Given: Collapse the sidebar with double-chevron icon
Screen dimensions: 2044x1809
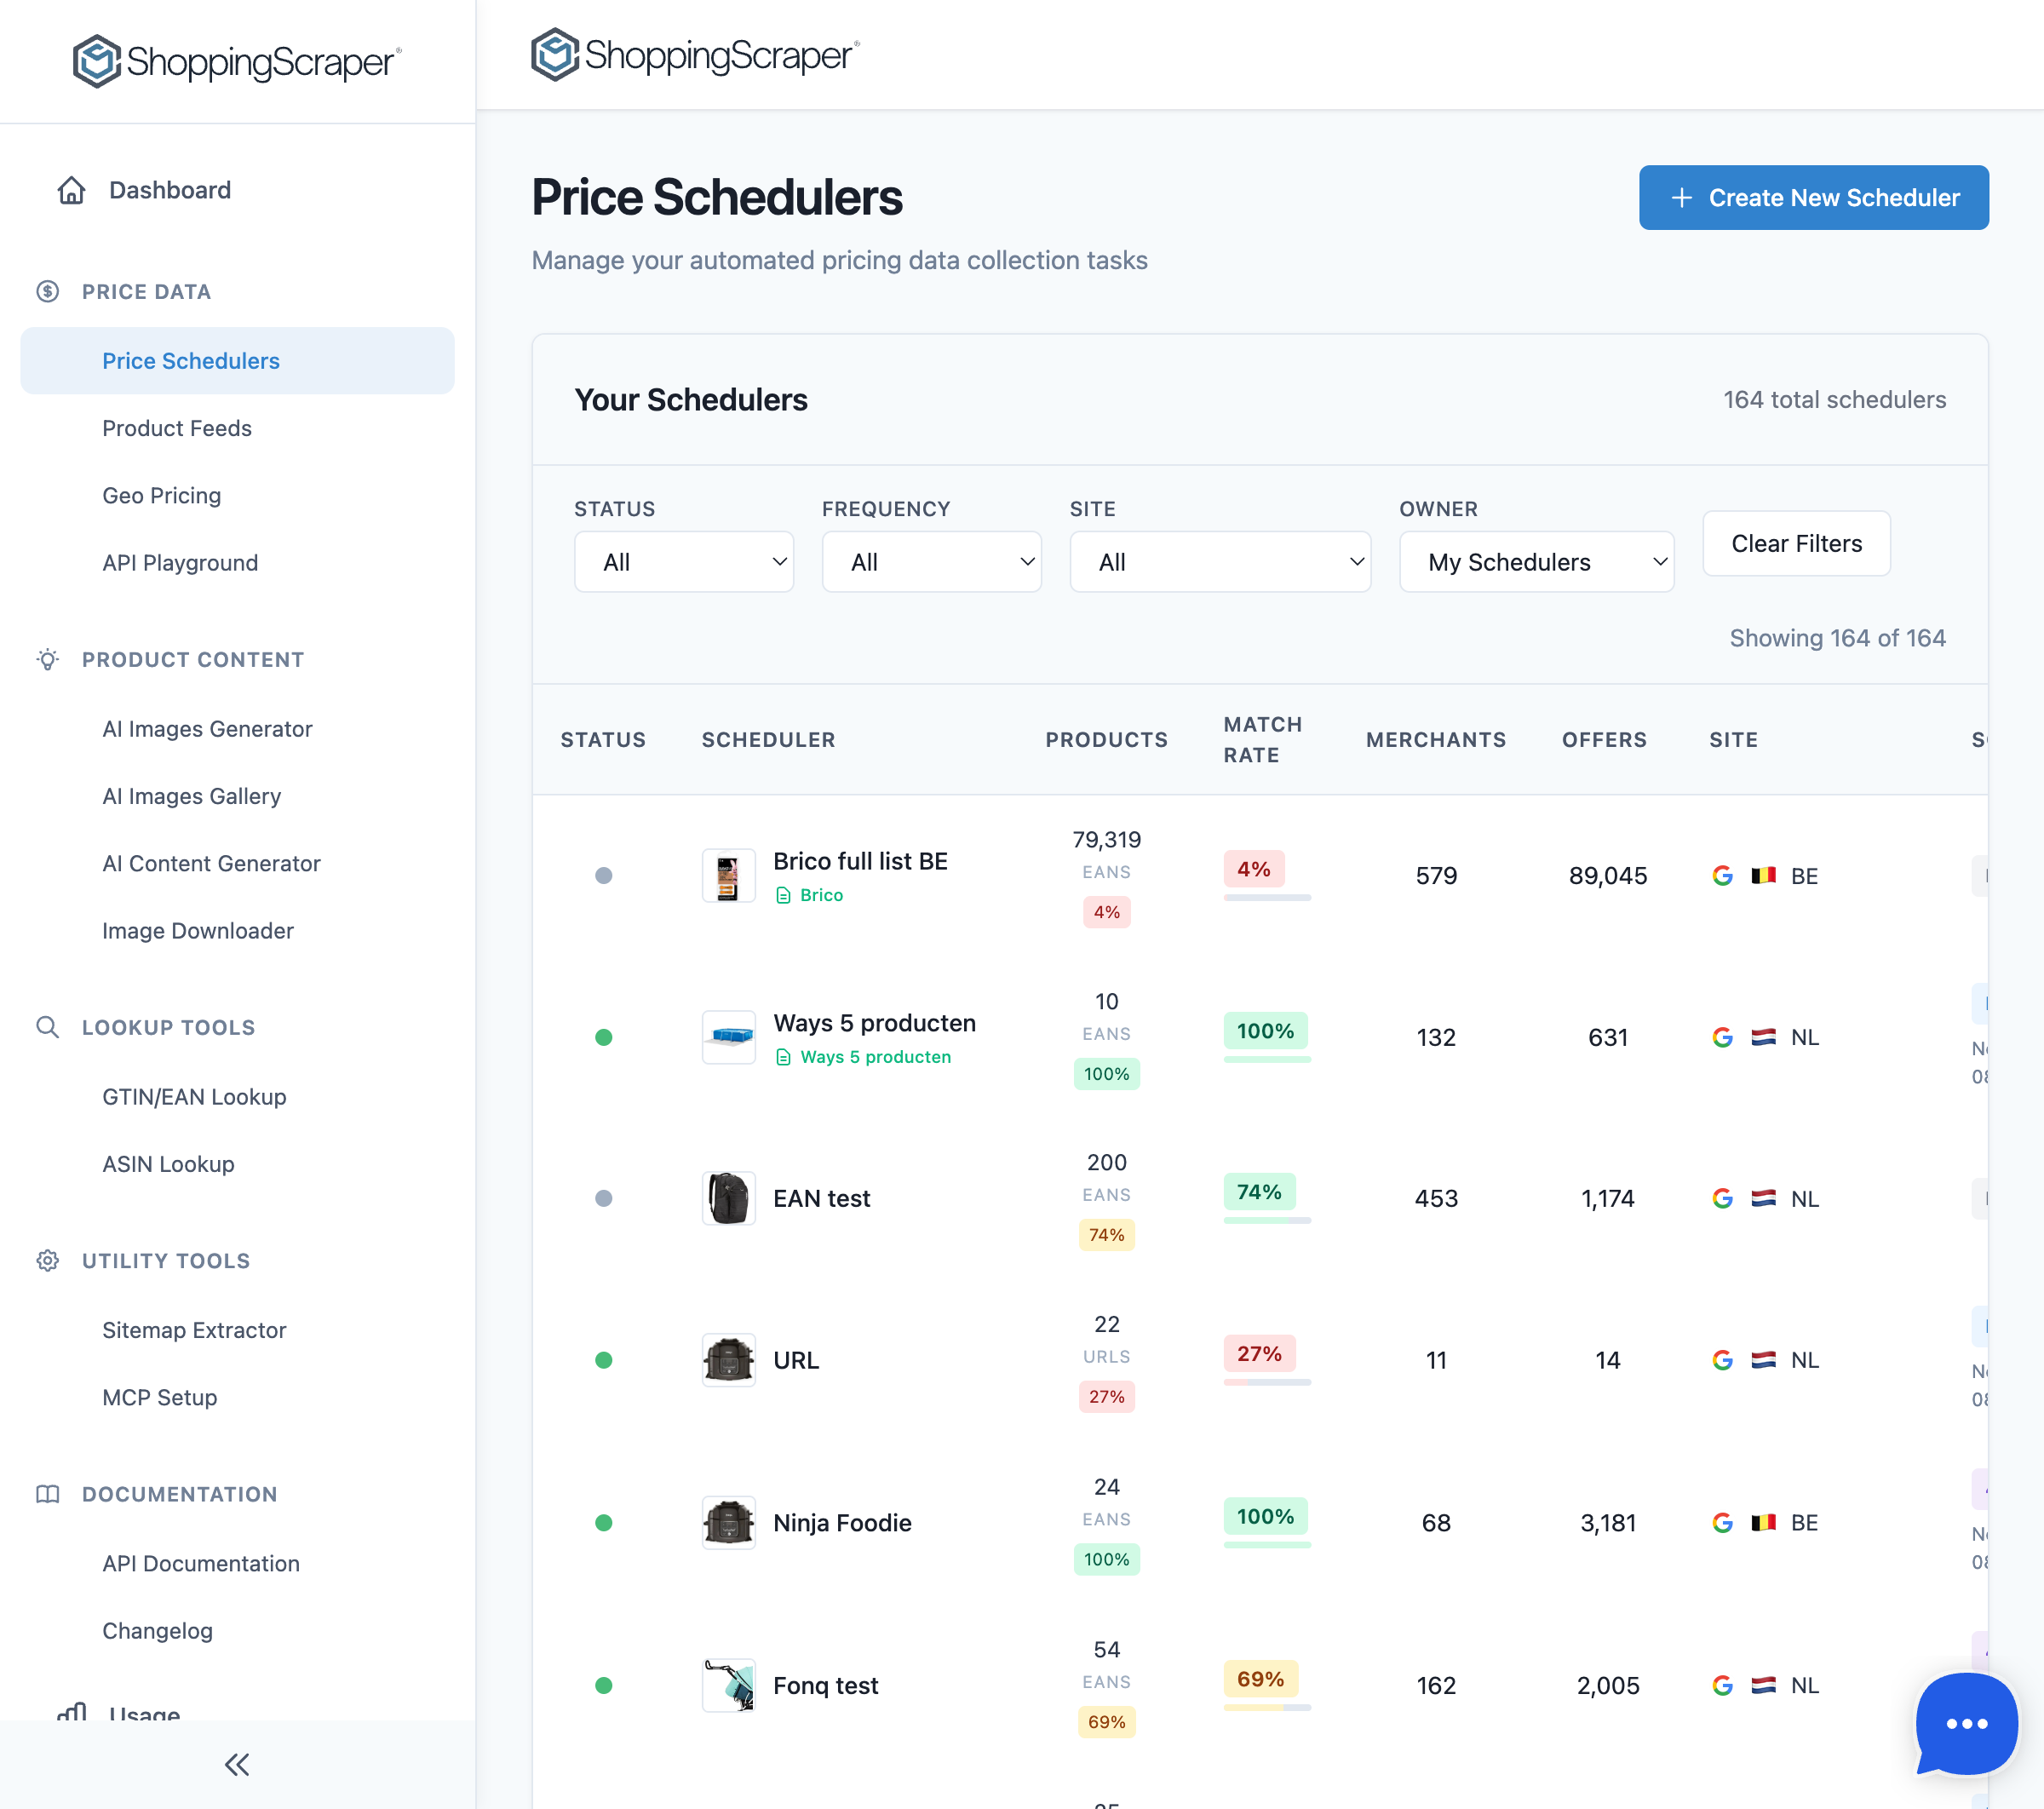Looking at the screenshot, I should [237, 1765].
